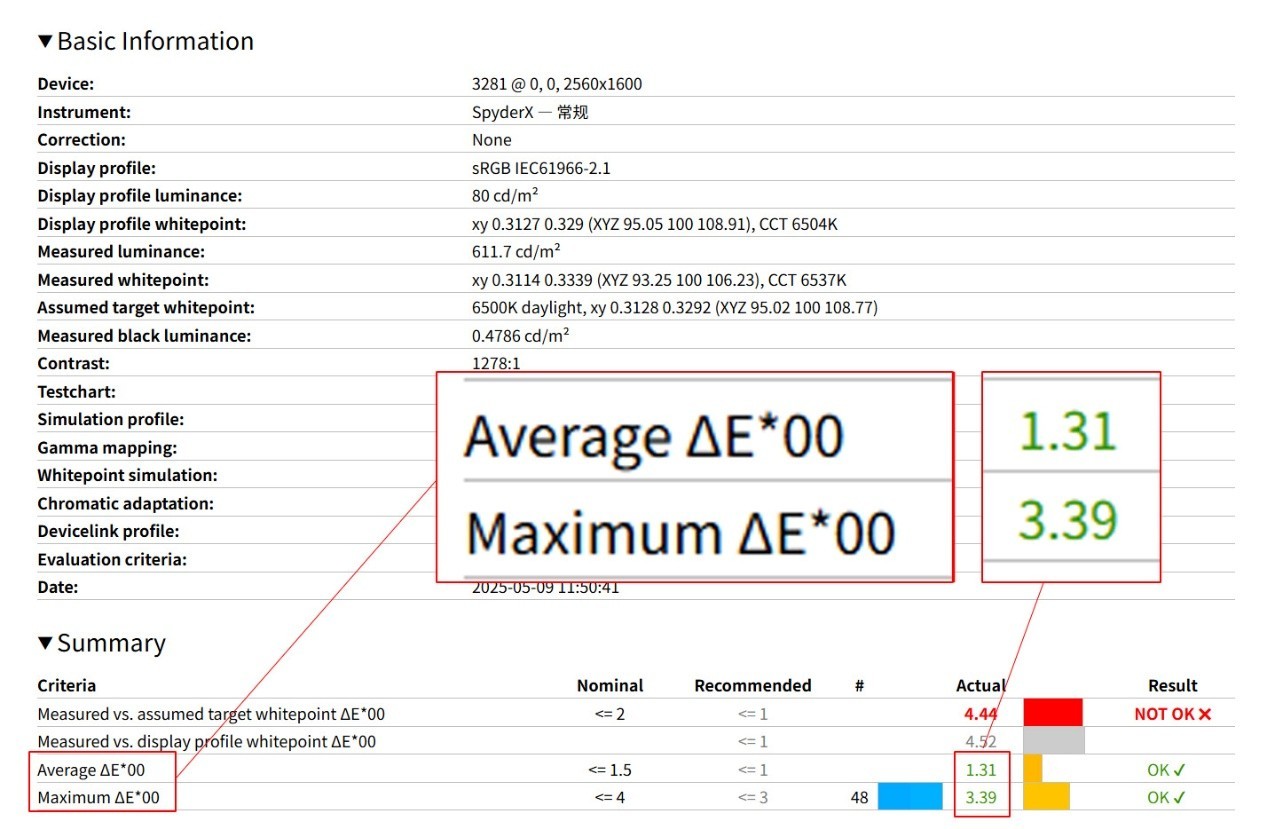
Task: Click the Recommended column header
Action: click(x=752, y=685)
